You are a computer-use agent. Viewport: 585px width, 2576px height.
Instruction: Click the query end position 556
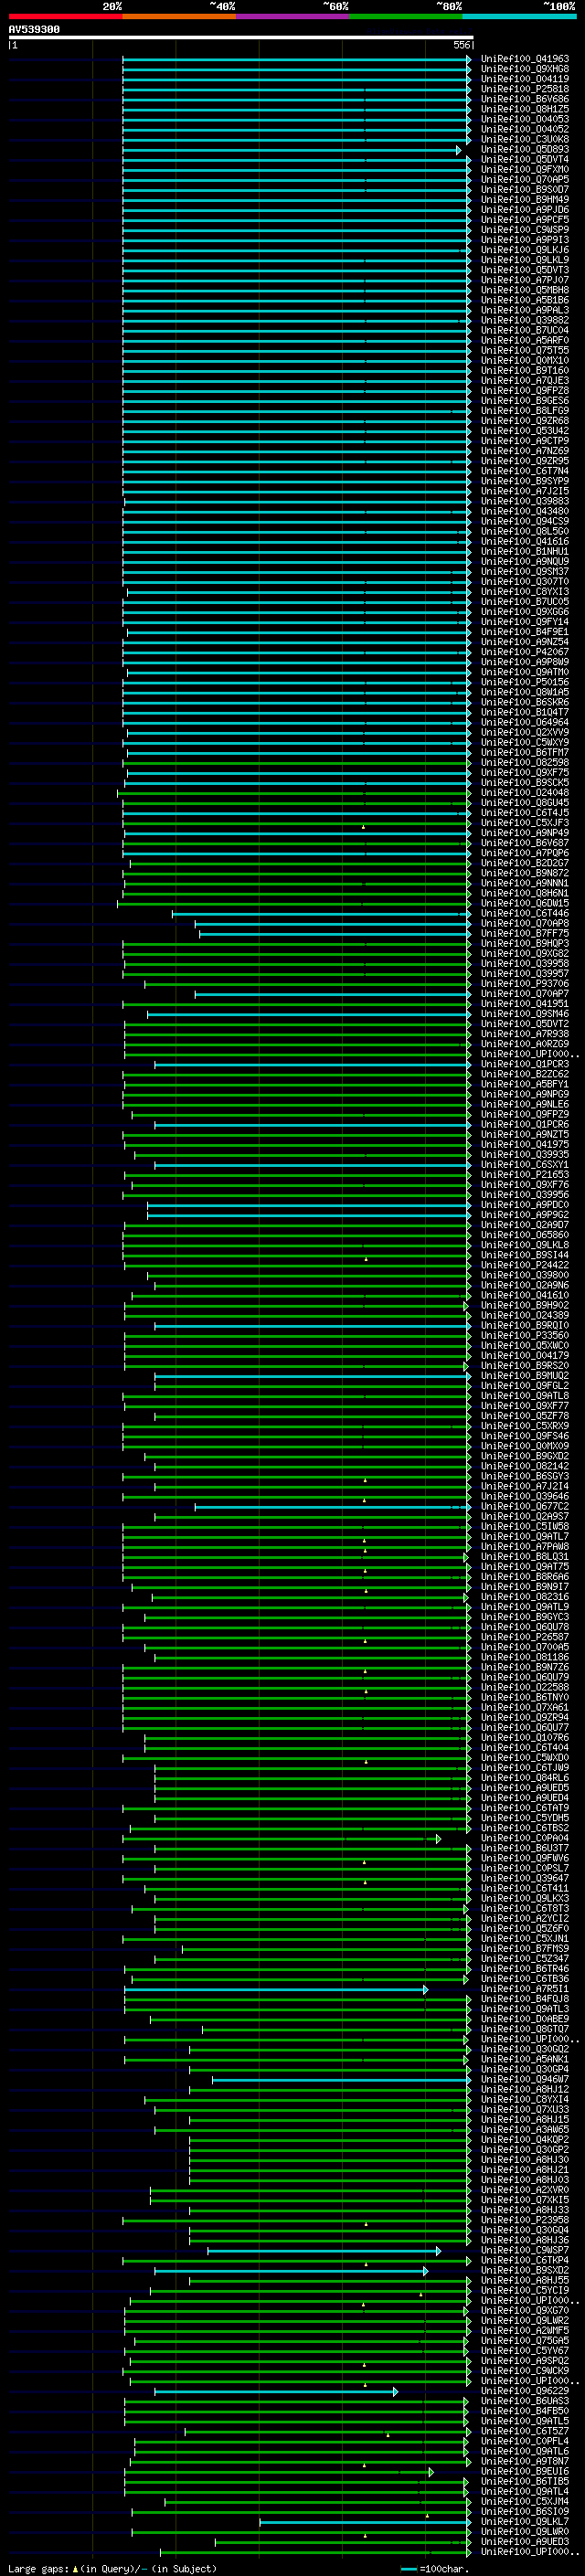(x=461, y=45)
